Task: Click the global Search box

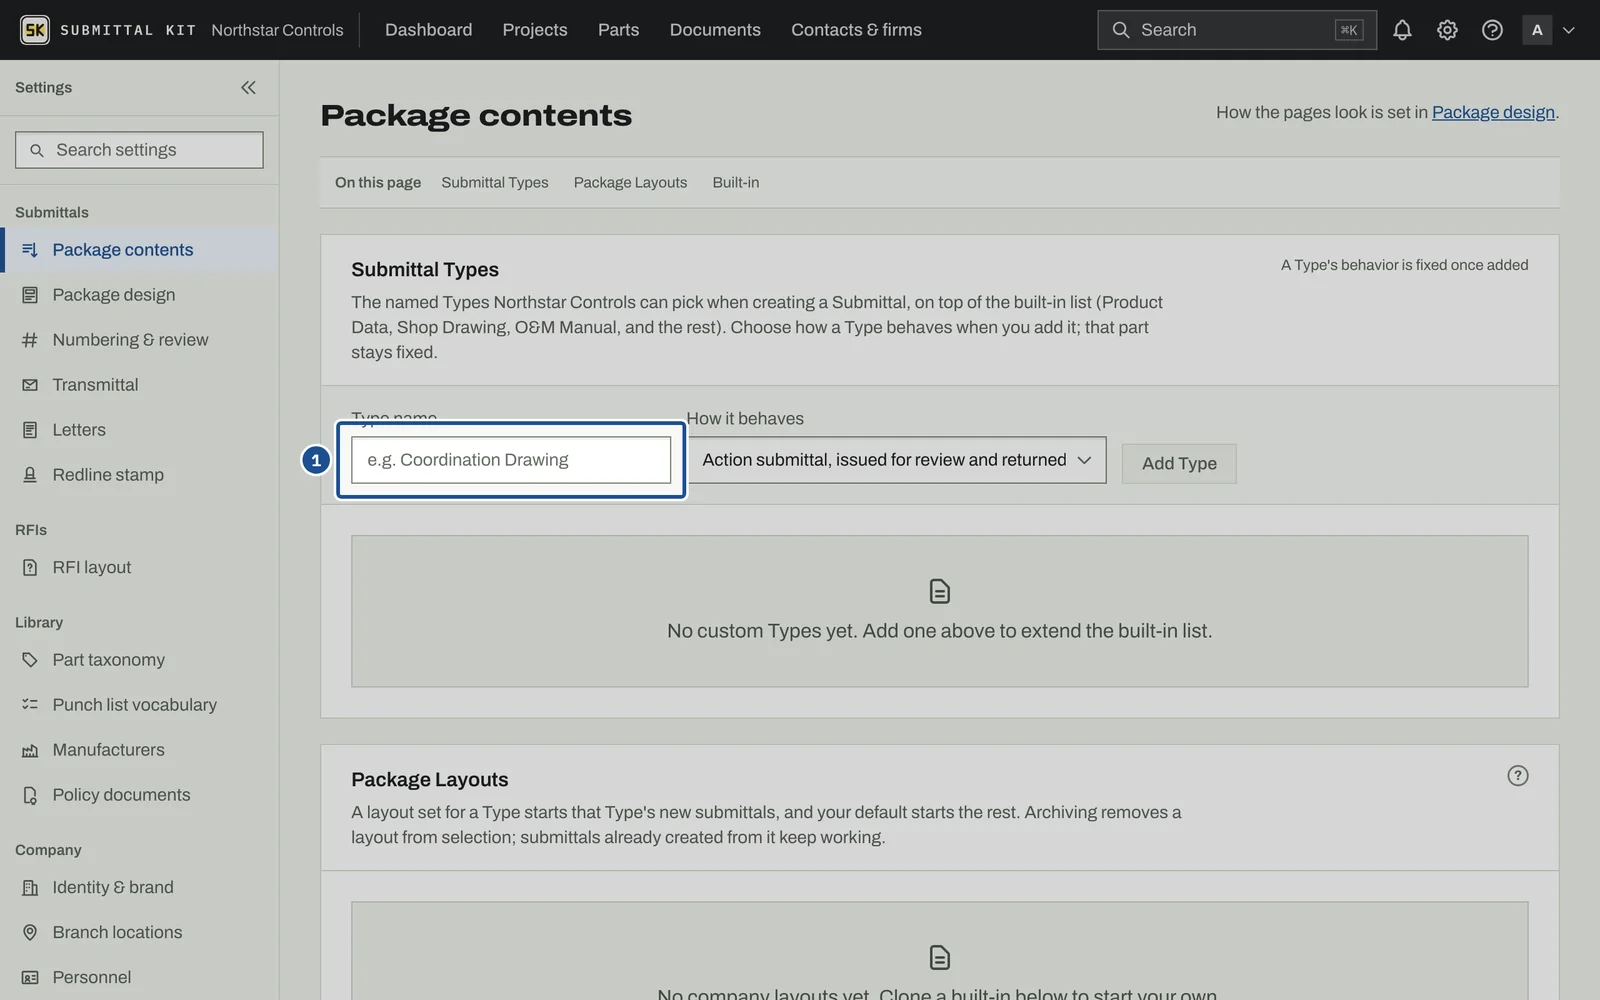Action: pyautogui.click(x=1236, y=30)
